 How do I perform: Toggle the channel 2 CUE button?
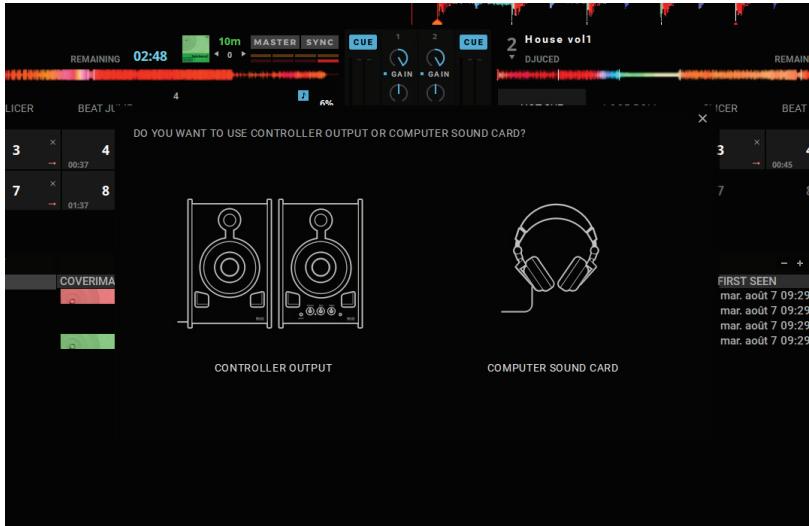click(x=473, y=42)
